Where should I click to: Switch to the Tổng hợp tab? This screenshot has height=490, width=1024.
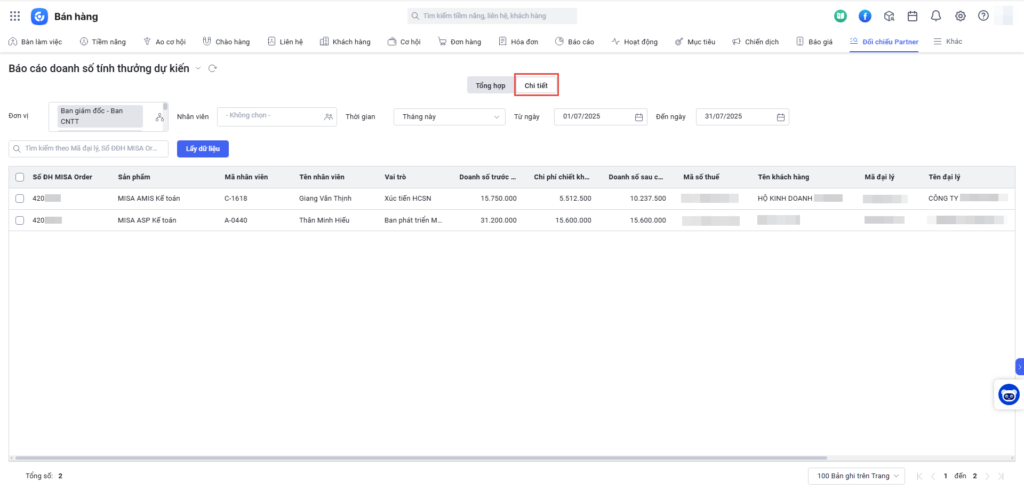click(x=490, y=86)
